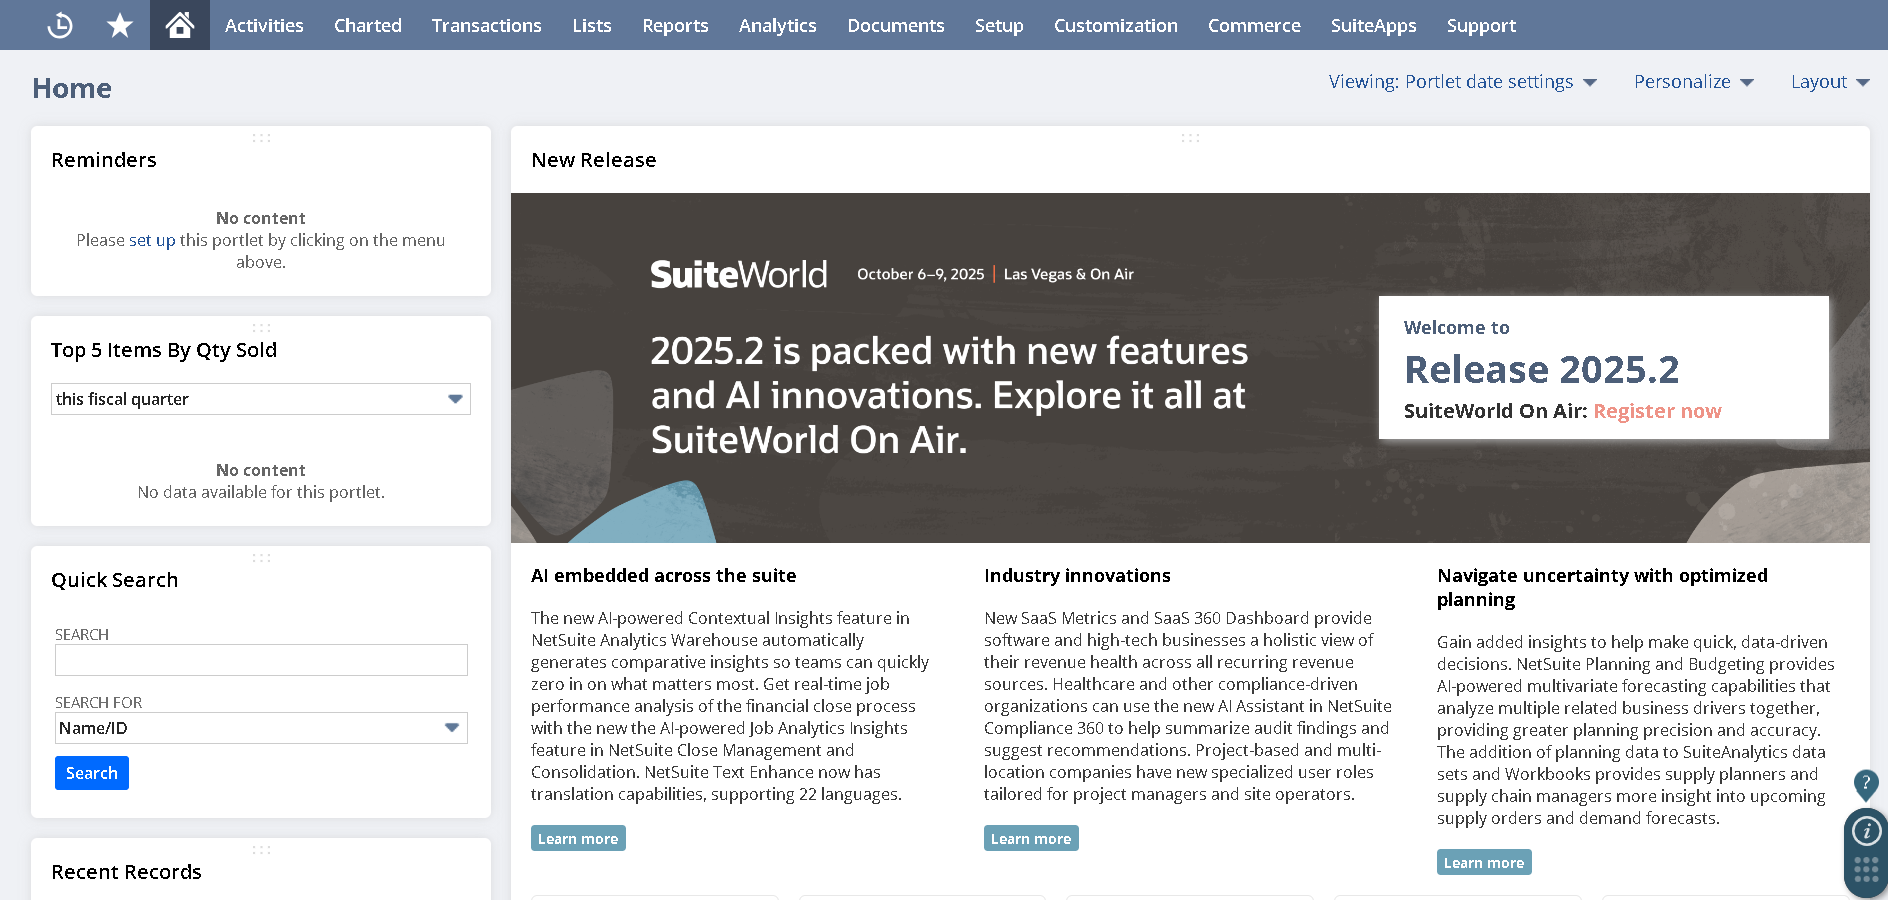Go to the Home house icon
Image resolution: width=1888 pixels, height=900 pixels.
(180, 25)
